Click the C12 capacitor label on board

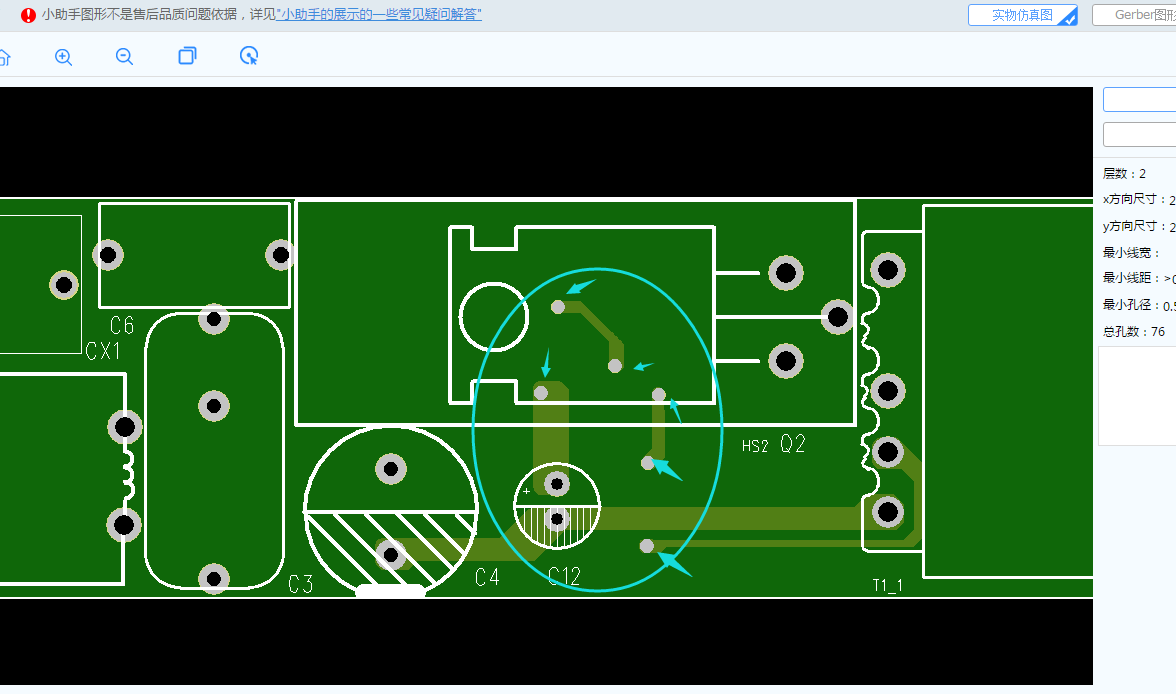[x=564, y=577]
